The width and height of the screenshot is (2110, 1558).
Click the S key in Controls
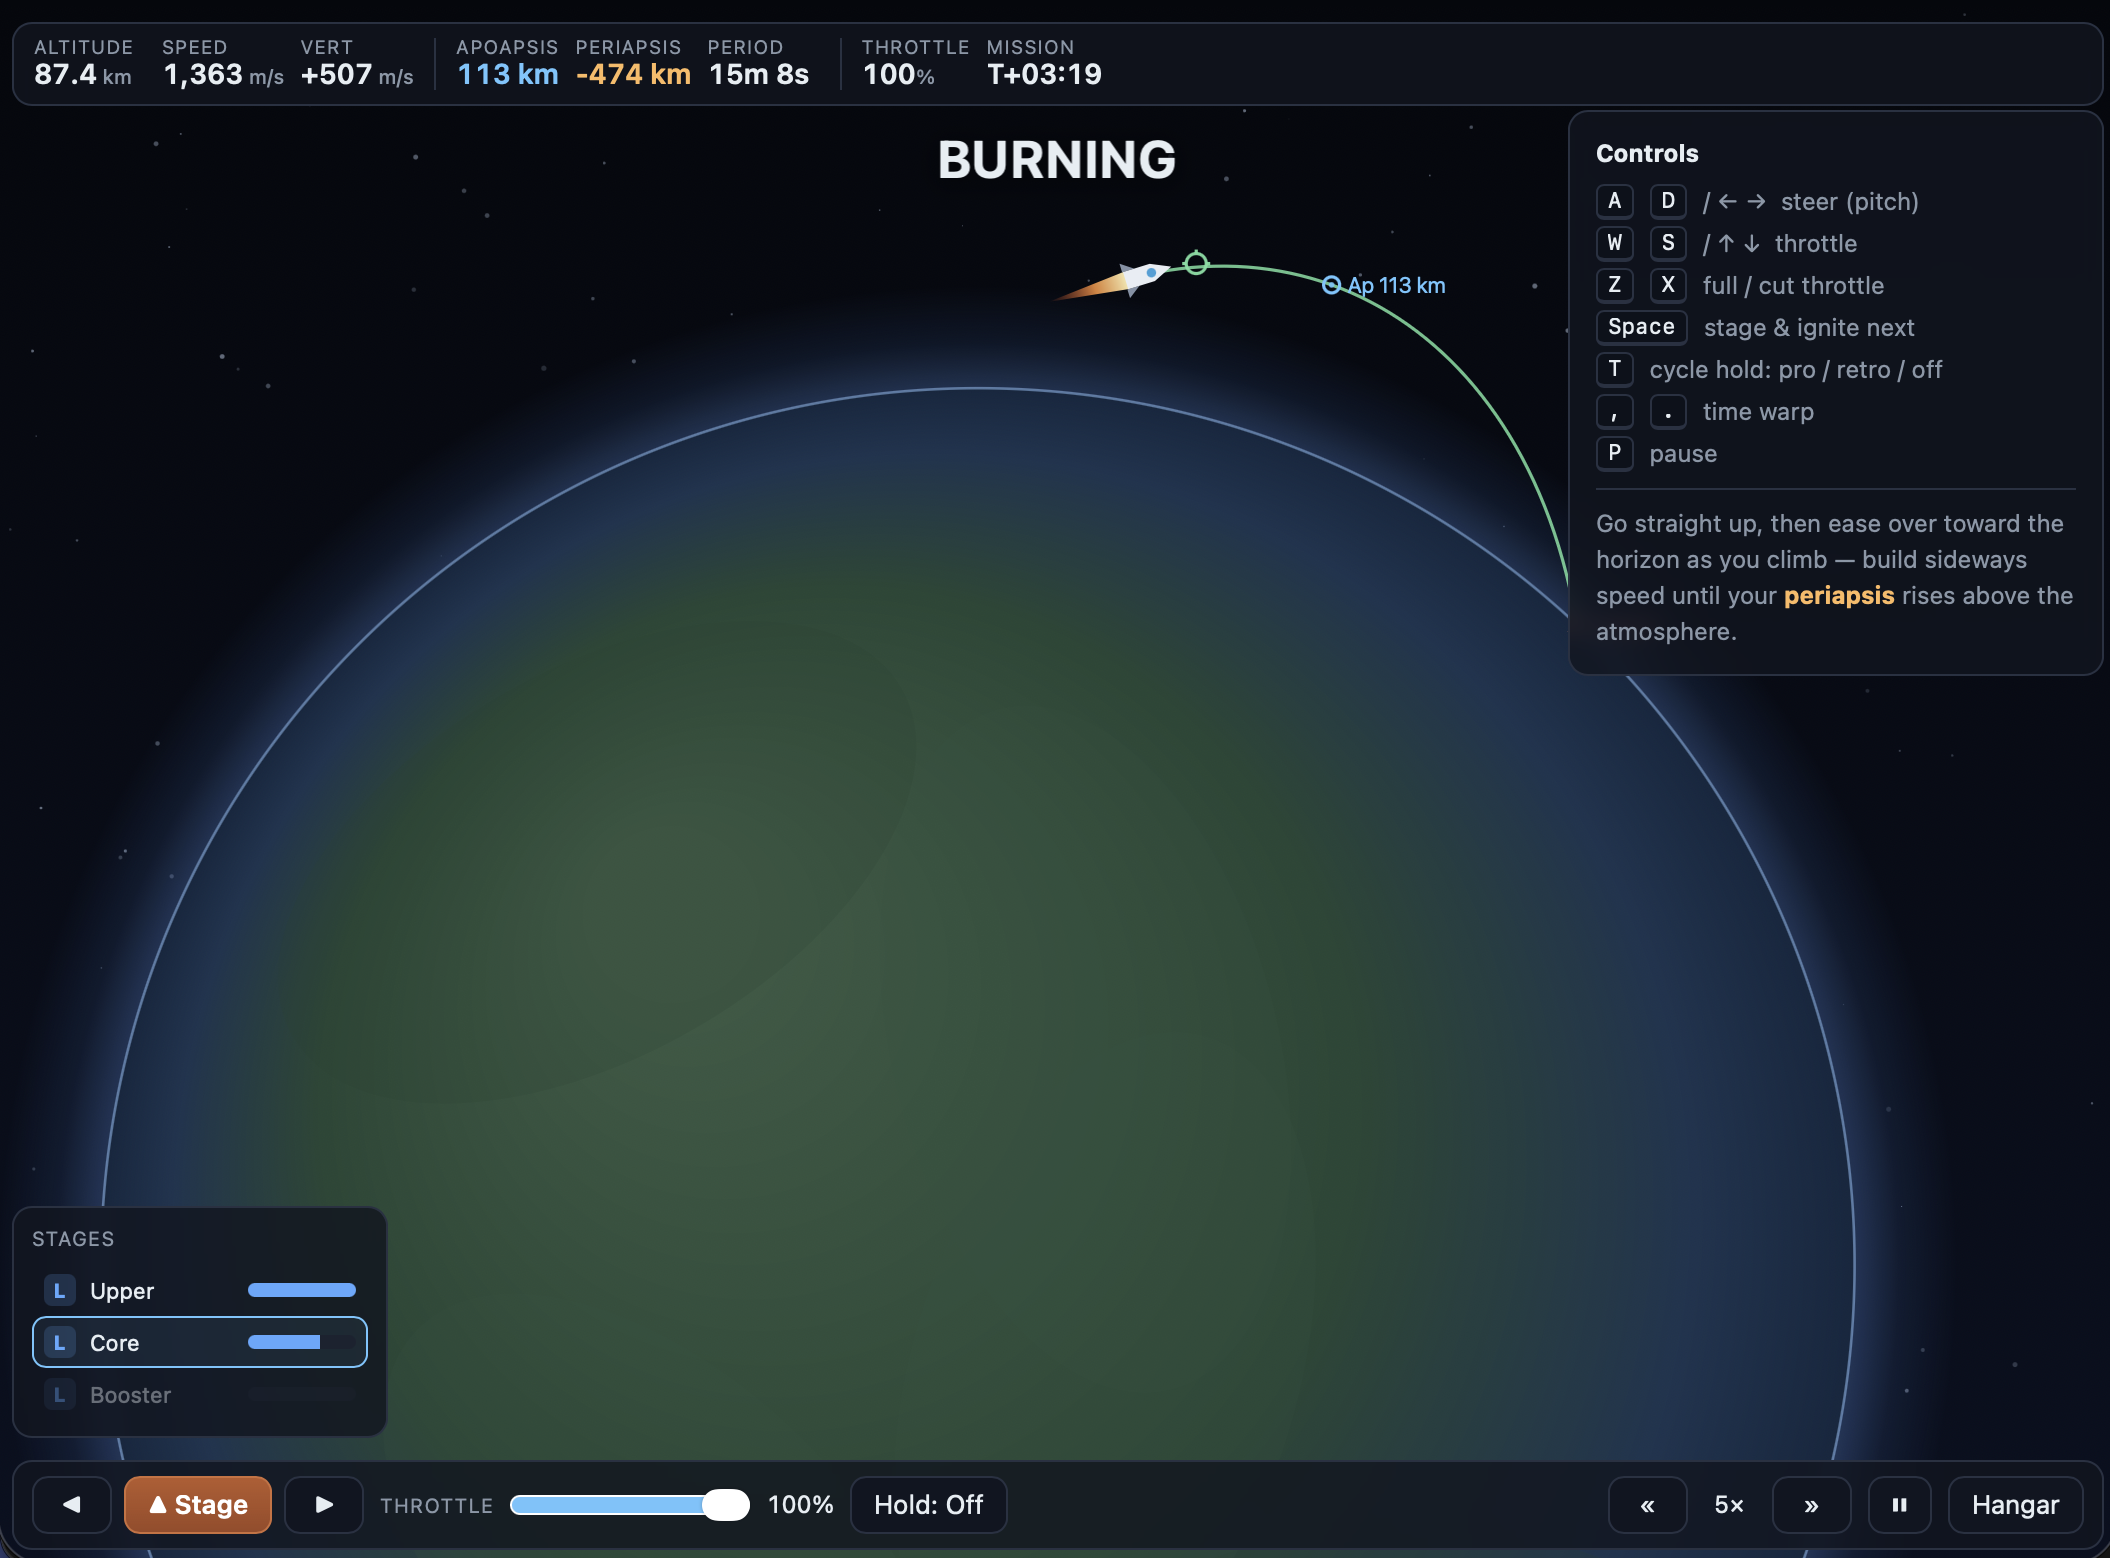[1668, 243]
